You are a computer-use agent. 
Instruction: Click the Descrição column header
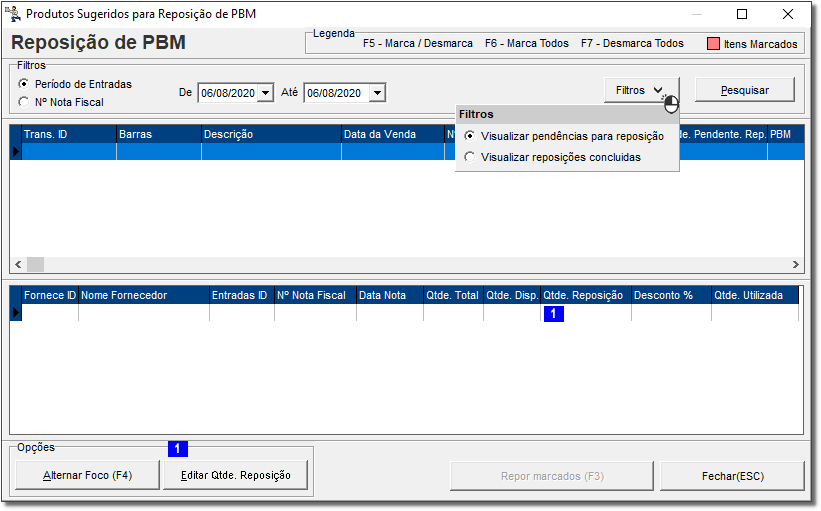pos(272,134)
